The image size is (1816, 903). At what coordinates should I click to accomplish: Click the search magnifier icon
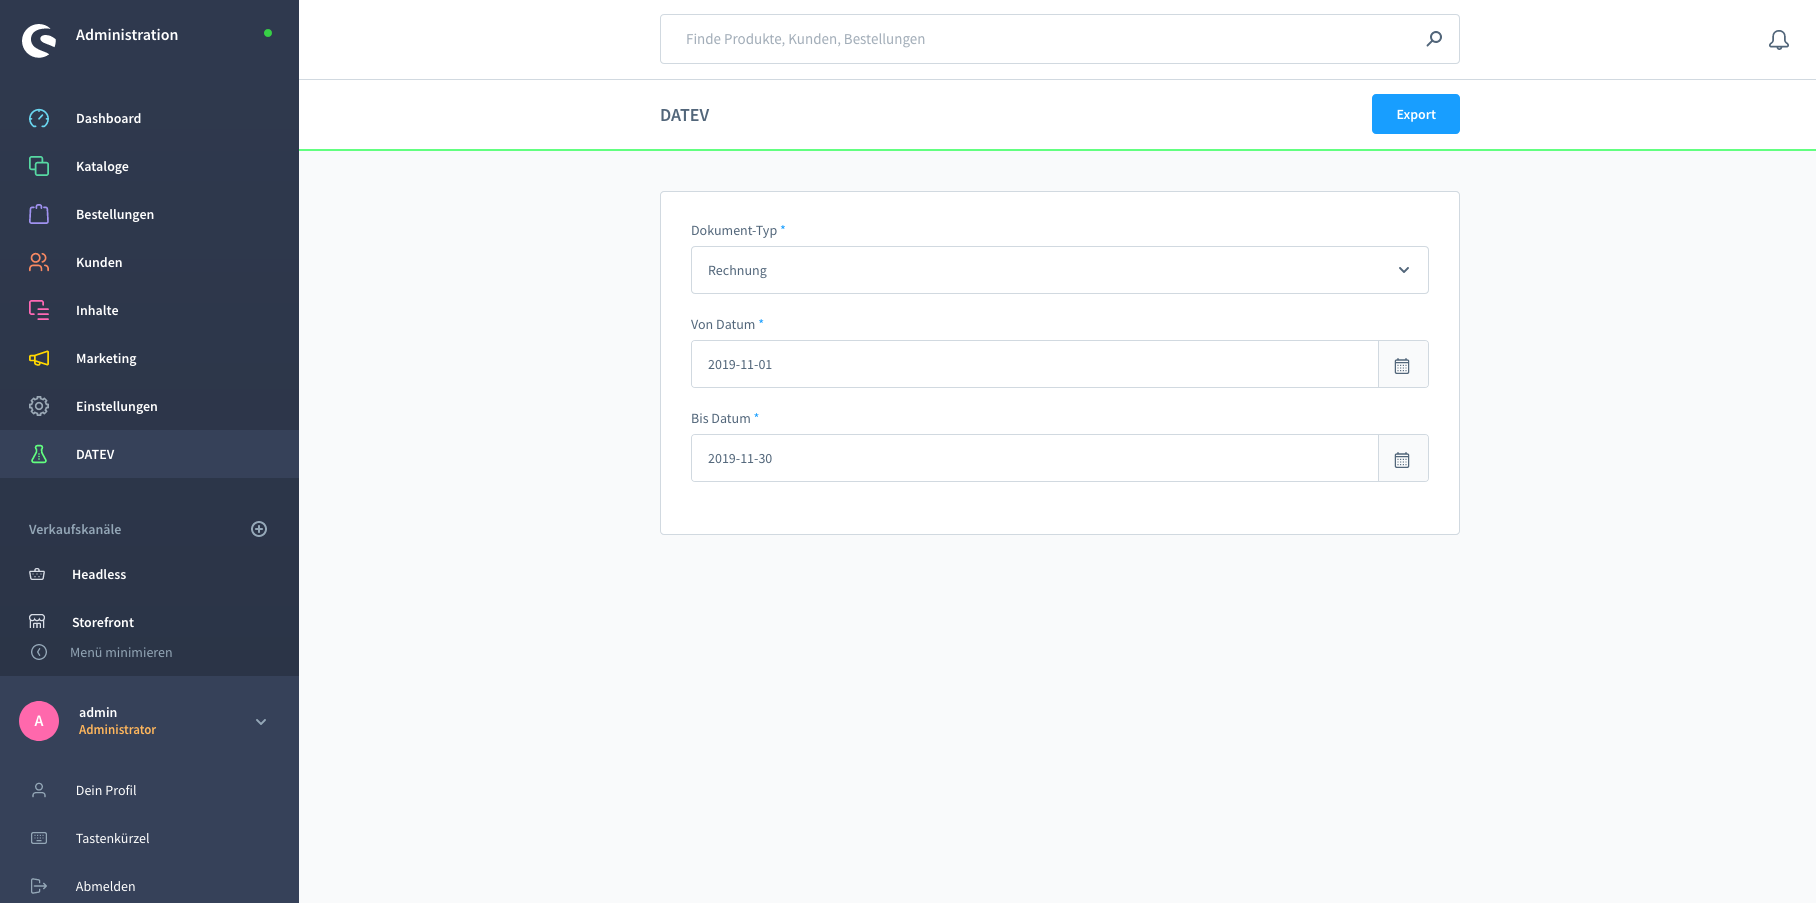[x=1434, y=39]
